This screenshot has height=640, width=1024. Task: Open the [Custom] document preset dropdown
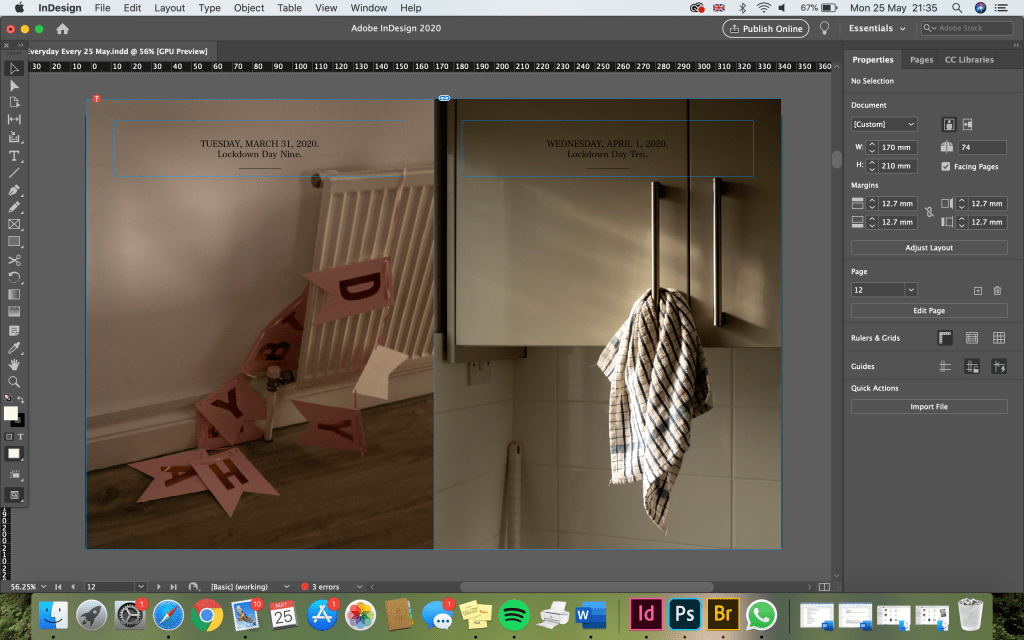pyautogui.click(x=884, y=124)
